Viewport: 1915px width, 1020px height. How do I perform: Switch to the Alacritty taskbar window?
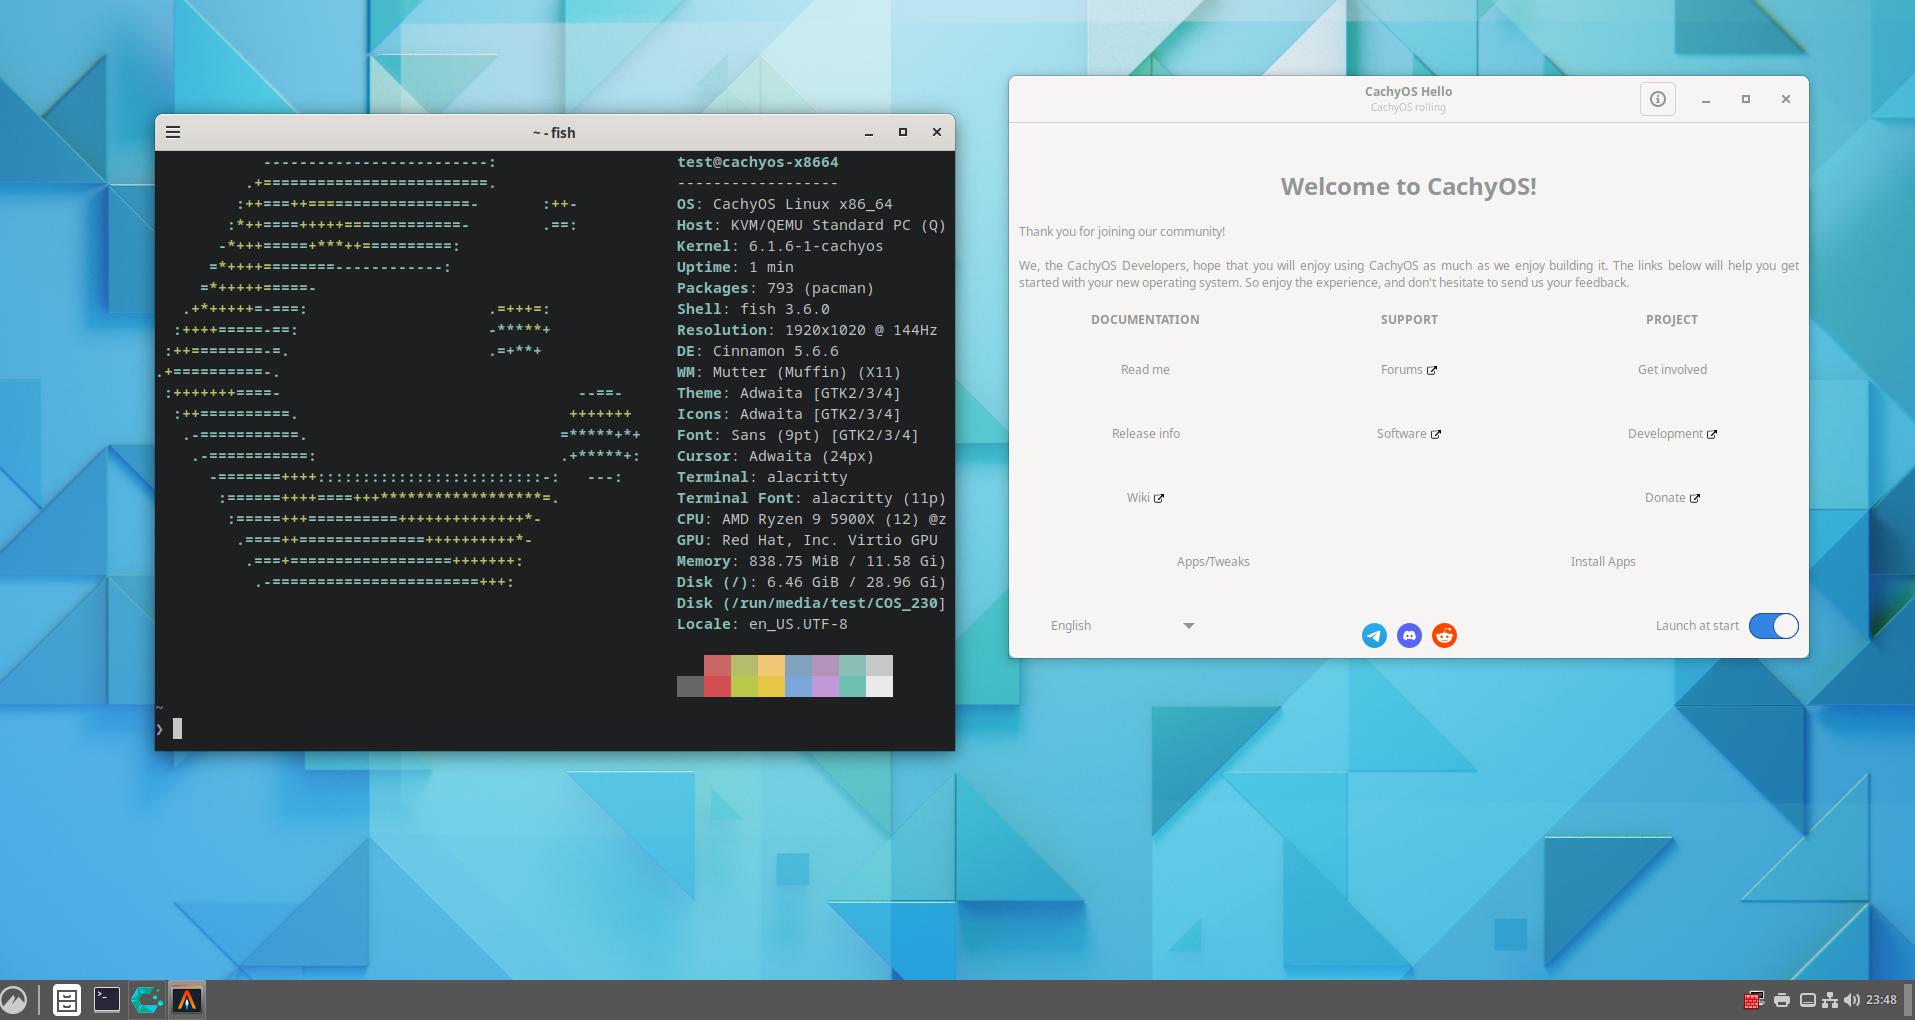[x=187, y=999]
